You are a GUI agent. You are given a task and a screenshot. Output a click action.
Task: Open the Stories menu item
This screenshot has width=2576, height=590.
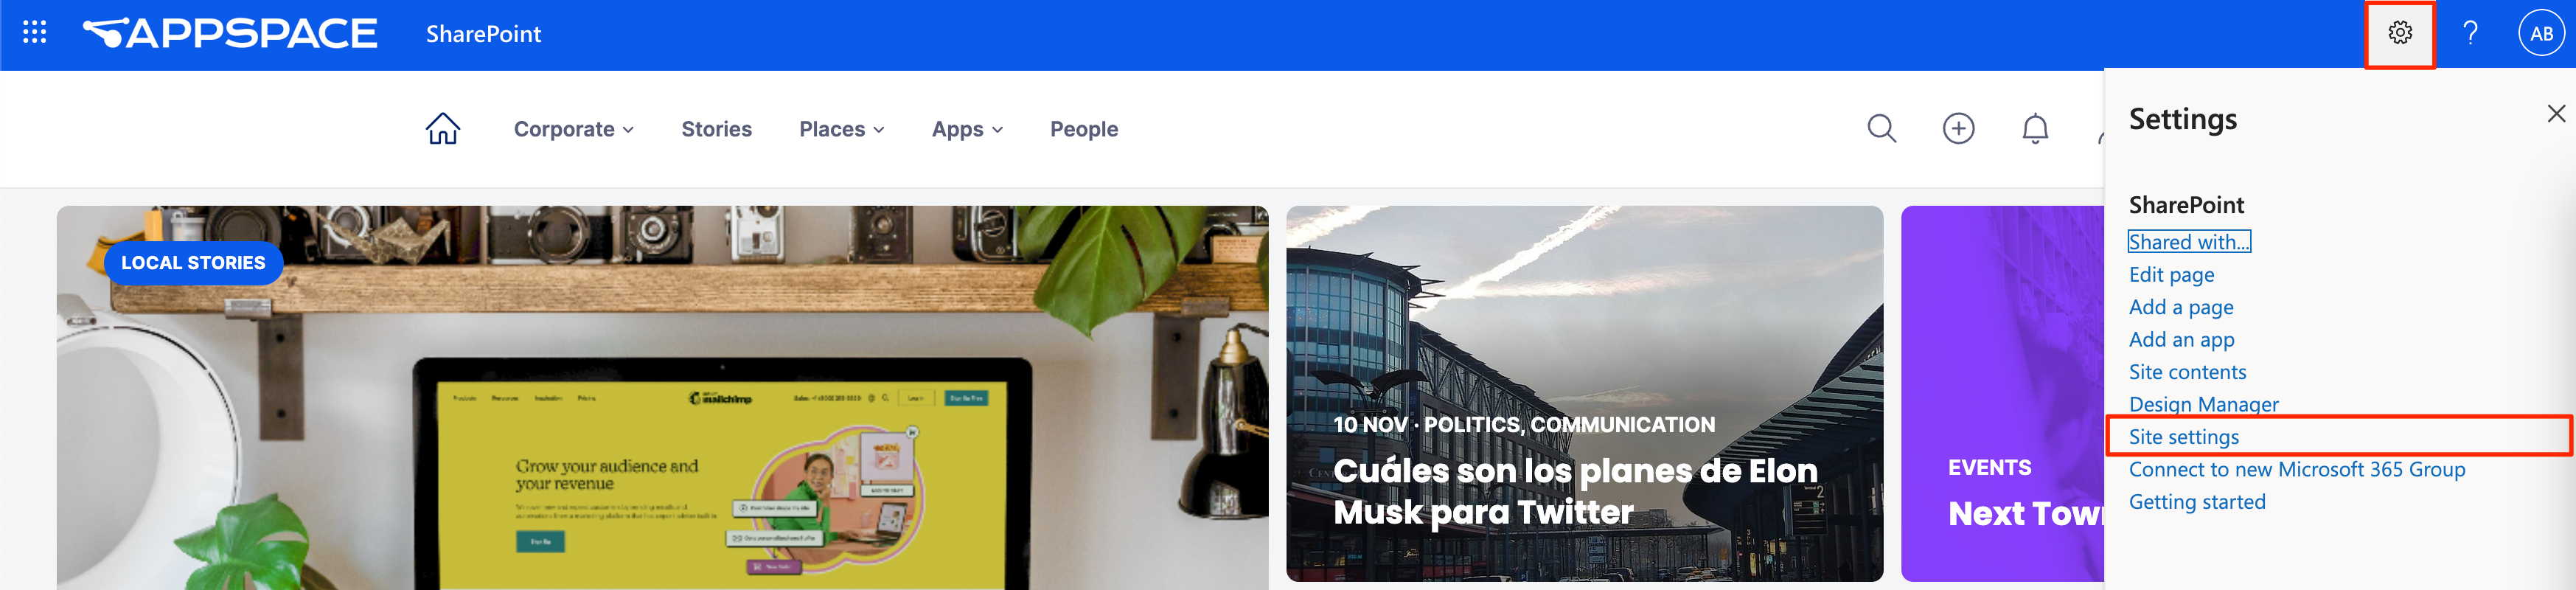click(x=716, y=129)
